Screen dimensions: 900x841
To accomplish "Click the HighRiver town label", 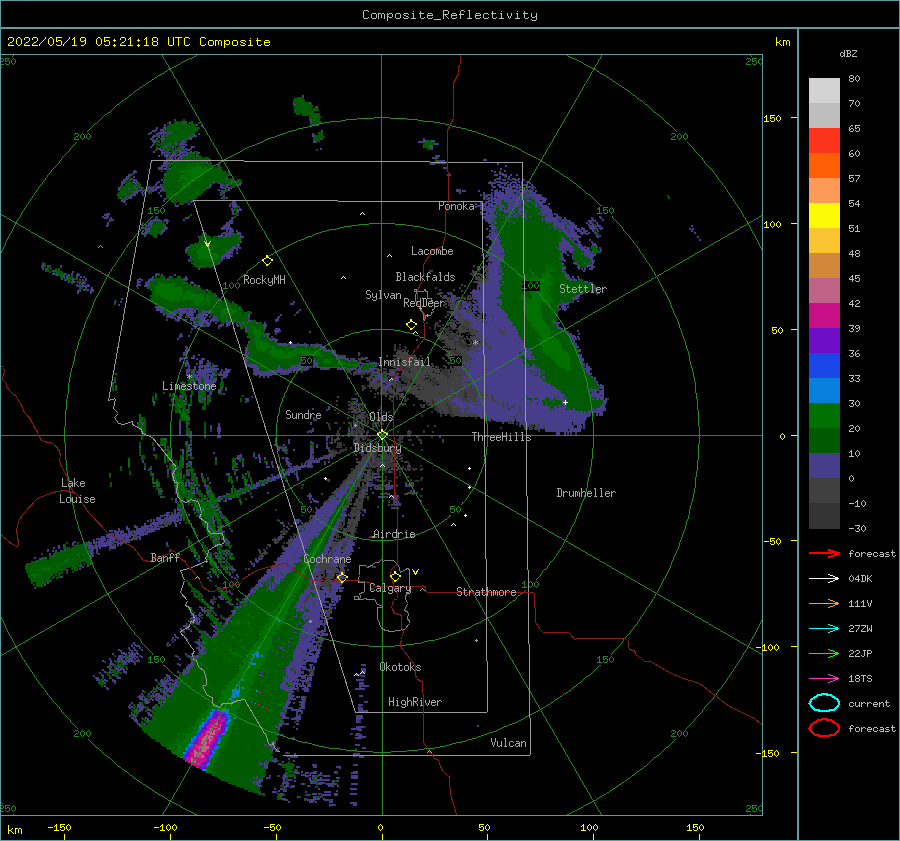I will click(415, 702).
